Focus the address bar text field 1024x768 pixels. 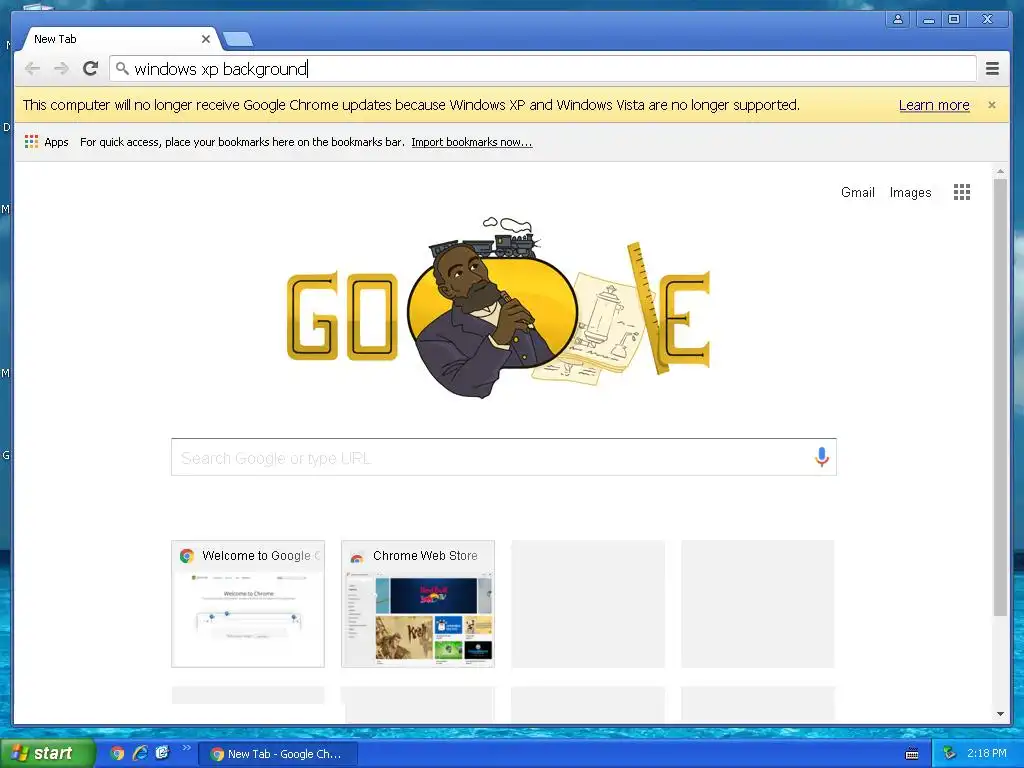[542, 68]
